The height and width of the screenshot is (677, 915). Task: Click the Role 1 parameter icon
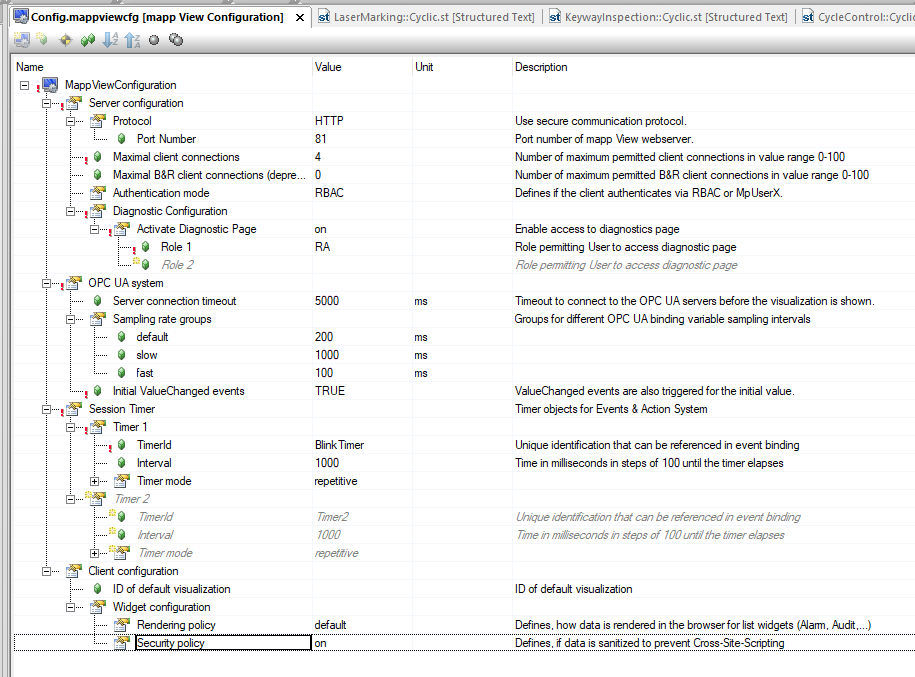coord(145,247)
